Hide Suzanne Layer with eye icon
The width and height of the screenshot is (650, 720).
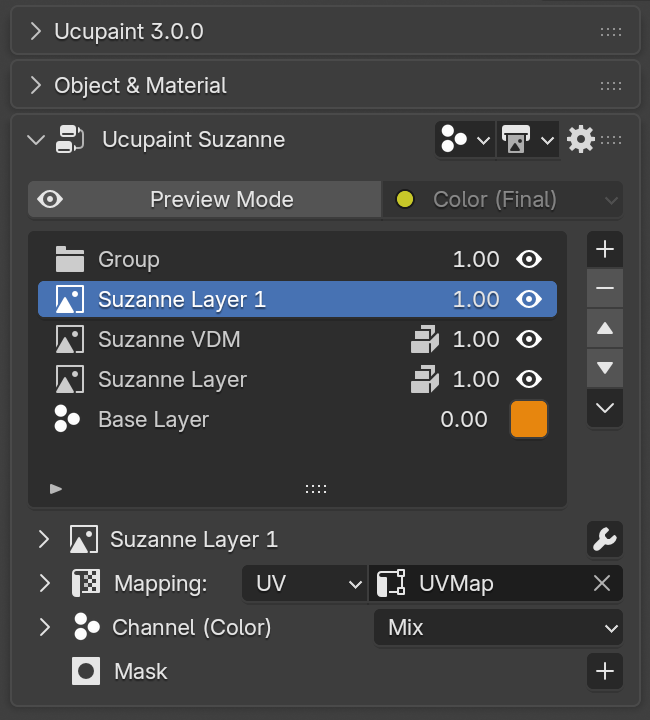coord(529,379)
